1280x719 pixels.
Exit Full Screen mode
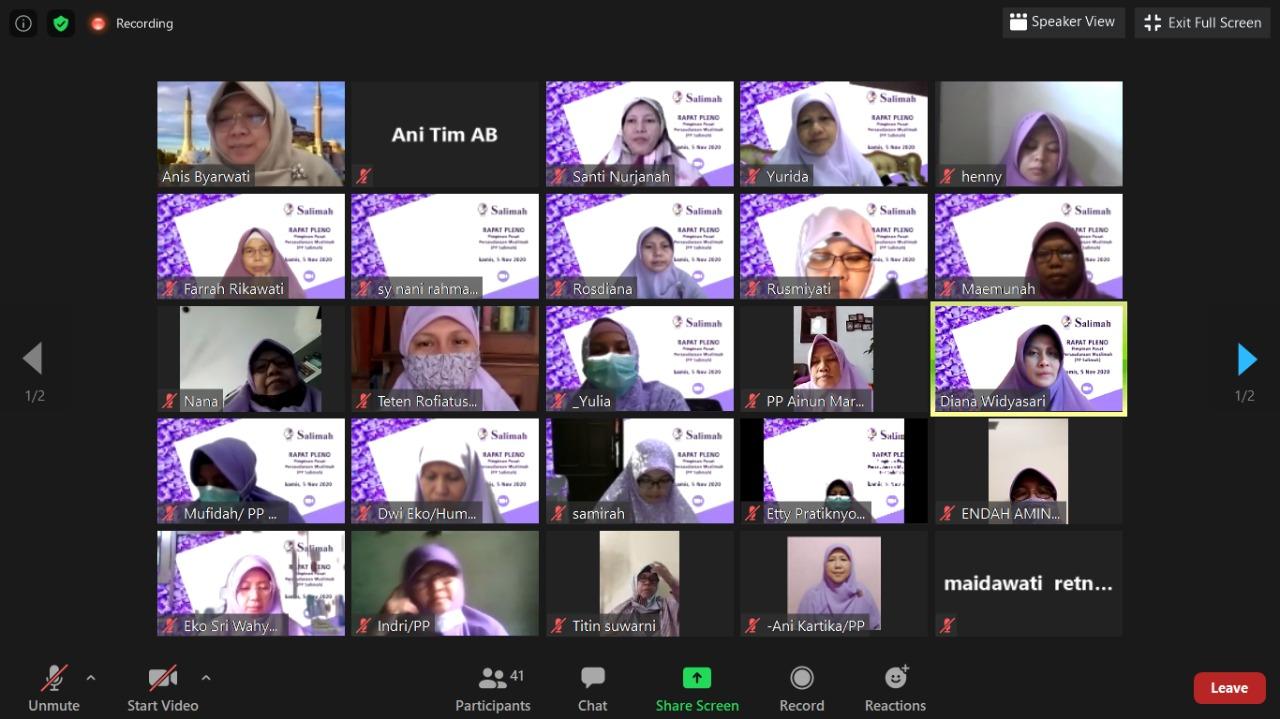(1203, 22)
